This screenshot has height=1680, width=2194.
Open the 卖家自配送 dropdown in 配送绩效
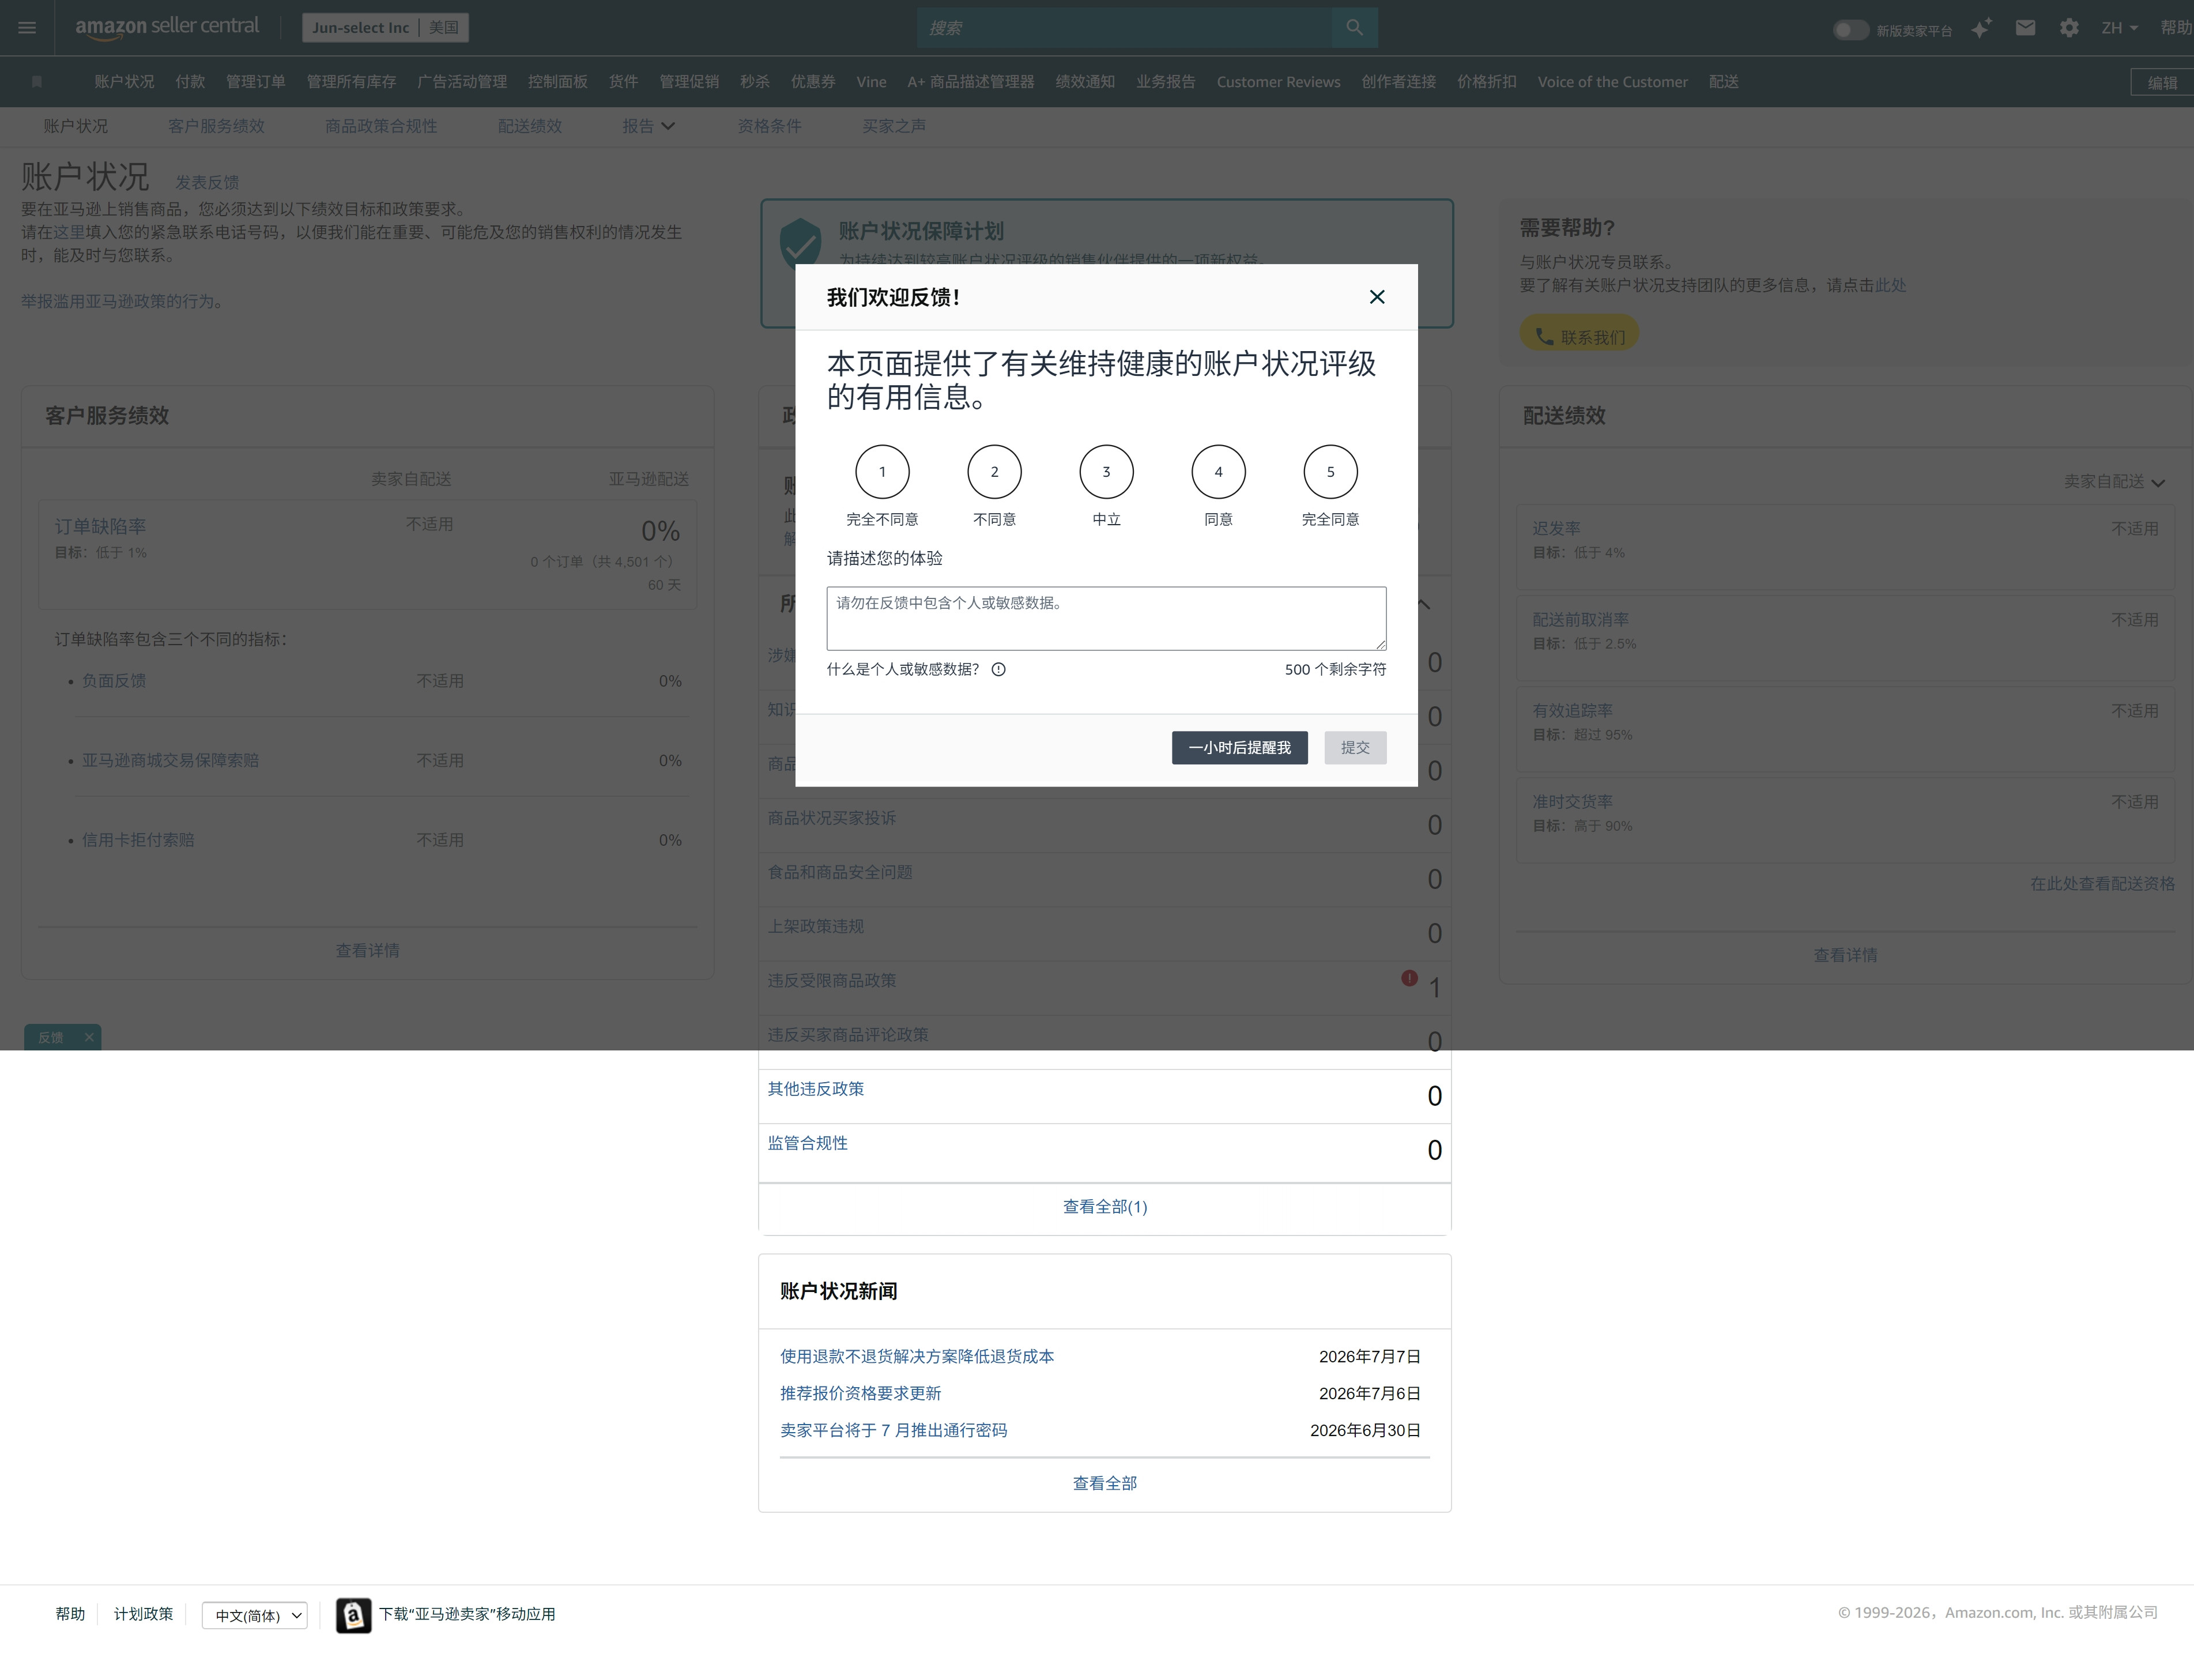tap(2114, 482)
